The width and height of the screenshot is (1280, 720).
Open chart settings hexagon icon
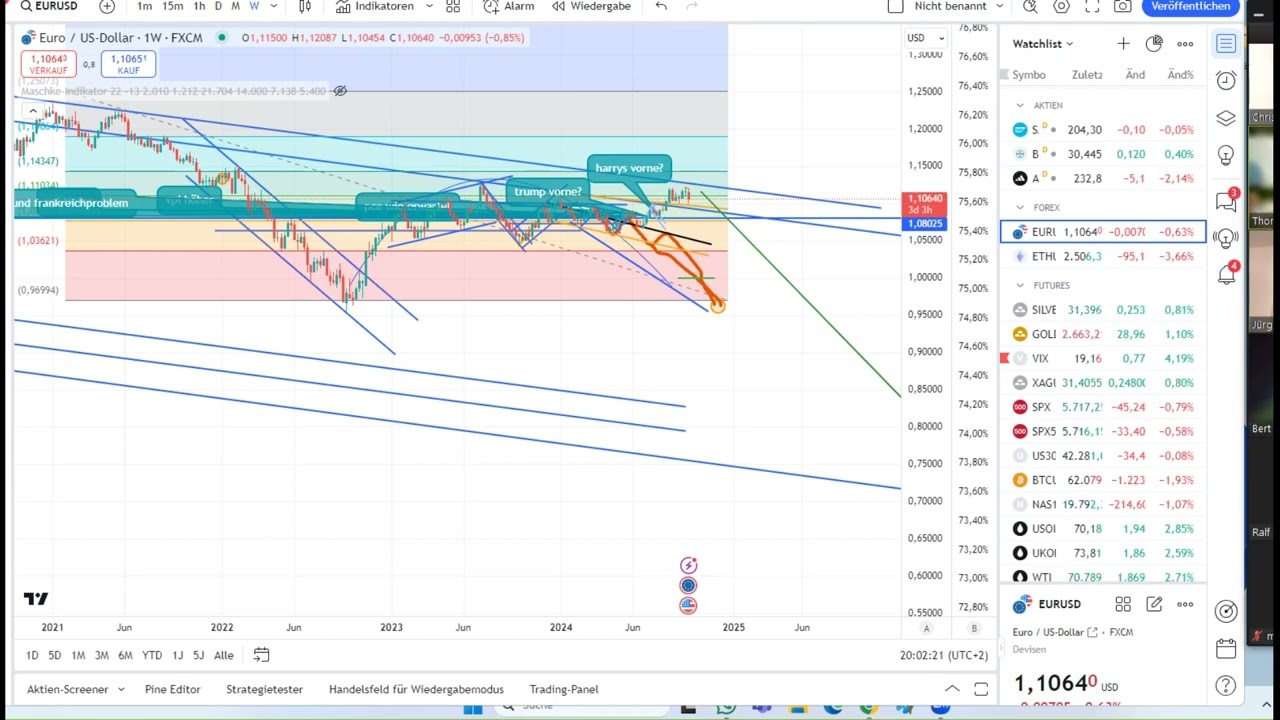point(1062,6)
